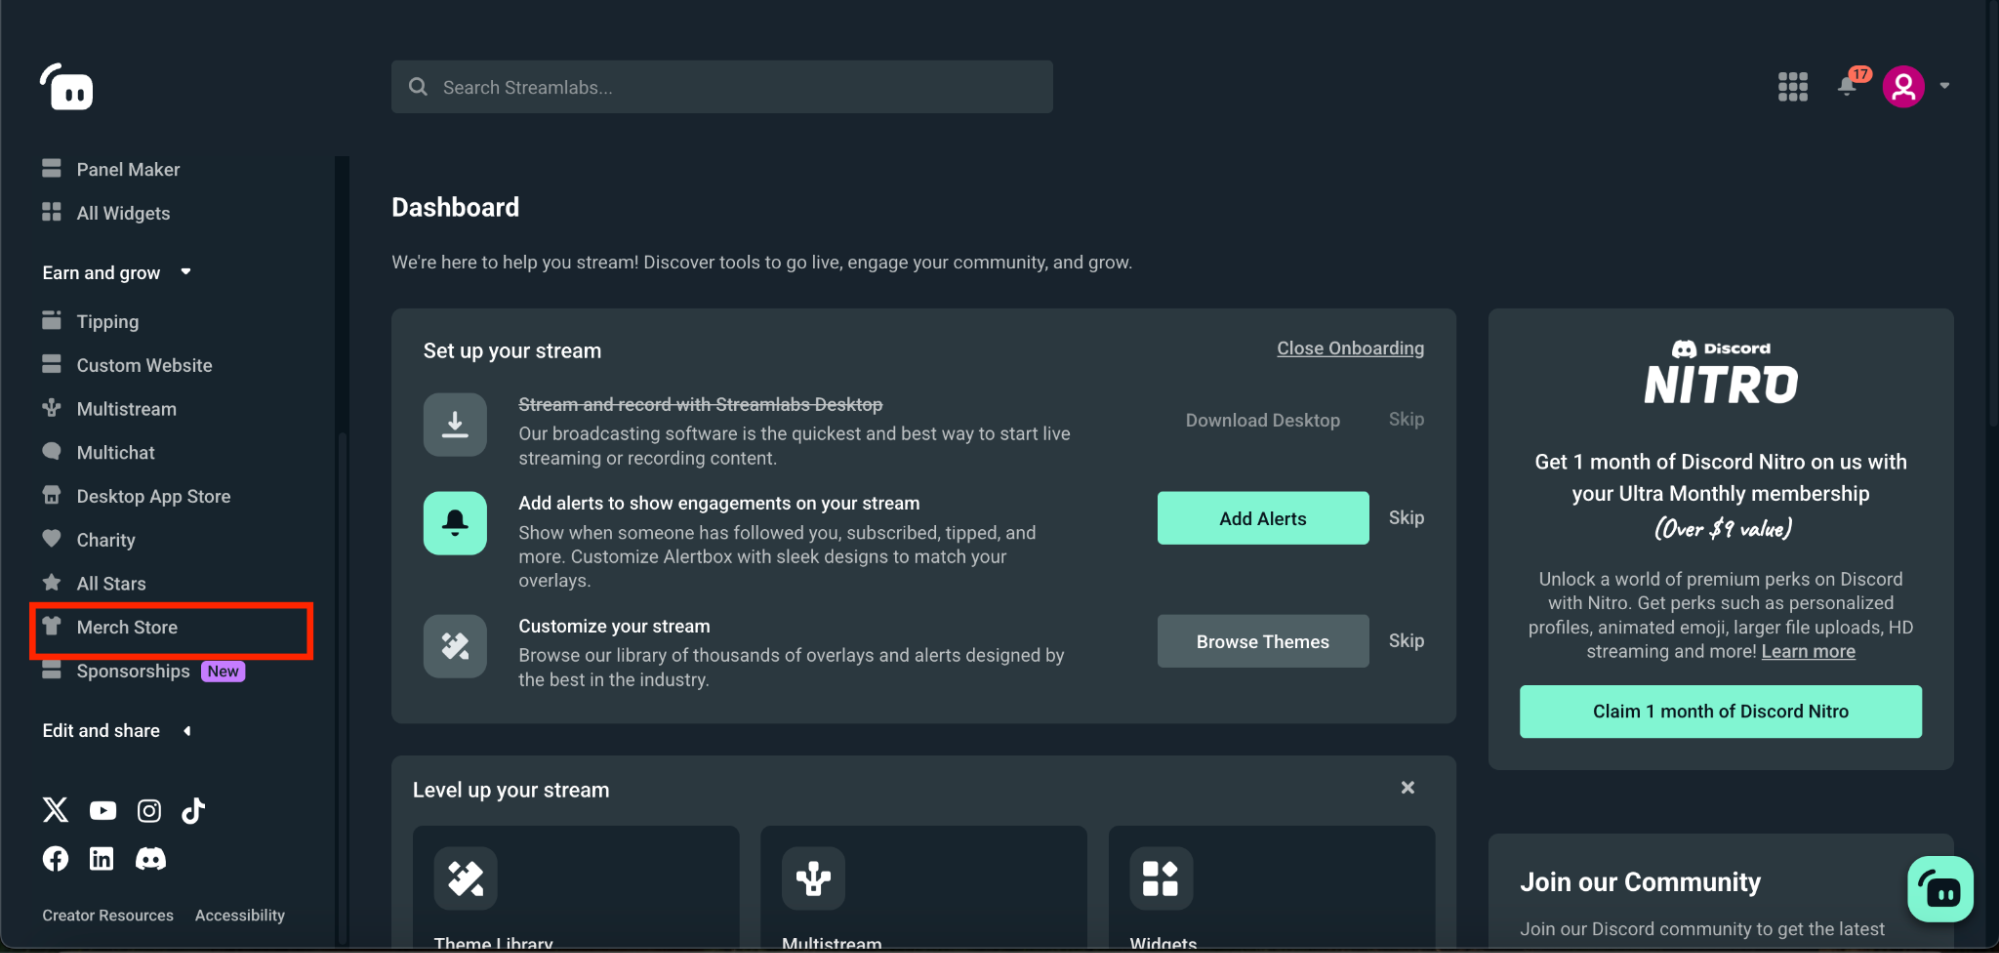Click the Merch Store icon highlighted in red
The height and width of the screenshot is (953, 1999).
(53, 627)
